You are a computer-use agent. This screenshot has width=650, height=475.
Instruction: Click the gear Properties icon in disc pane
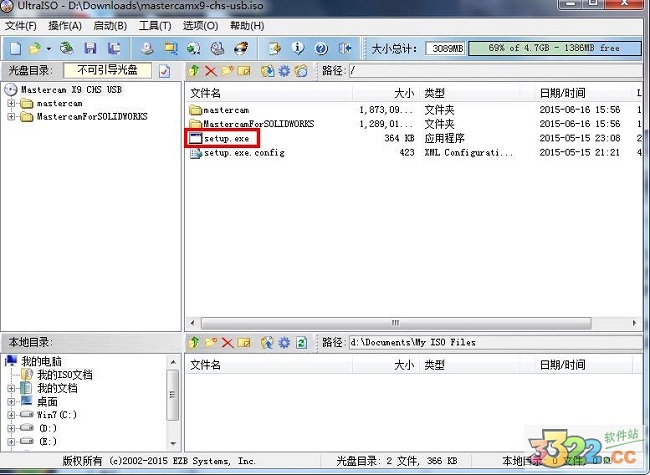click(284, 71)
